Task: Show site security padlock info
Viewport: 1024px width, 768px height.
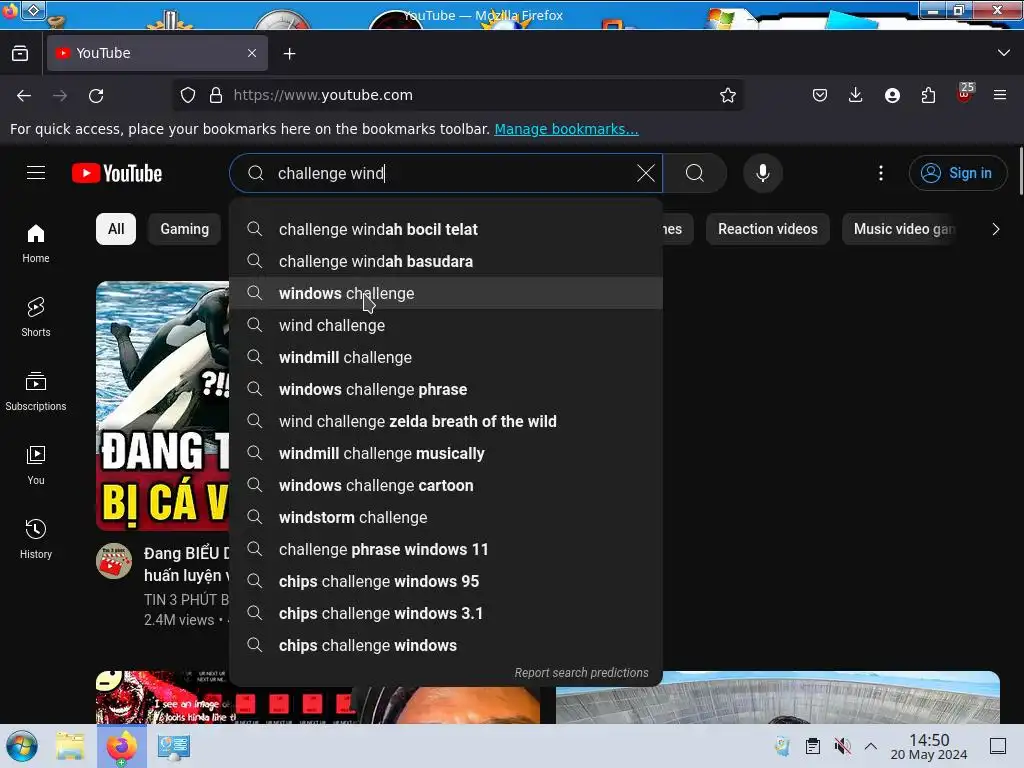Action: (x=216, y=95)
